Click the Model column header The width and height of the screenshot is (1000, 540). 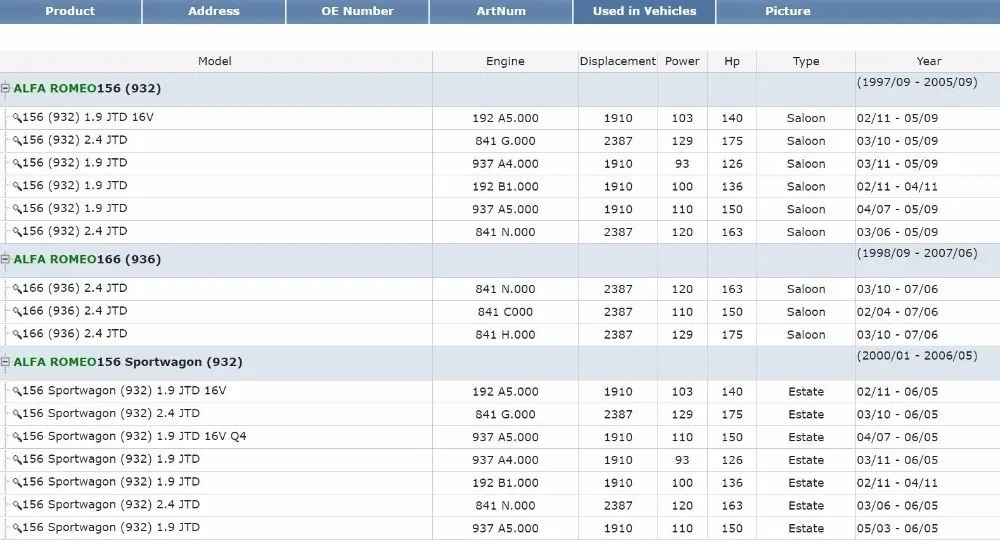[x=215, y=61]
